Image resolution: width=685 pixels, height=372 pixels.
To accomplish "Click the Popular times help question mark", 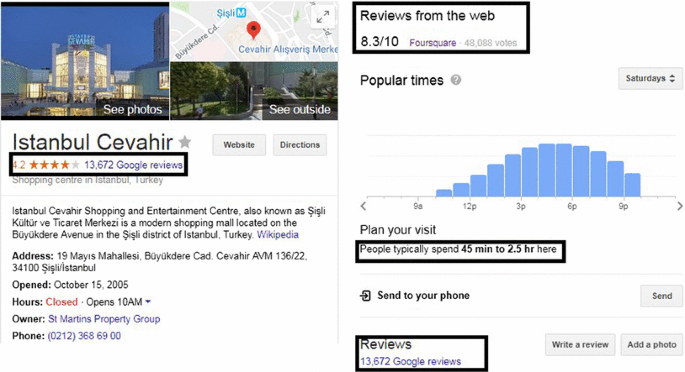I will pyautogui.click(x=456, y=80).
